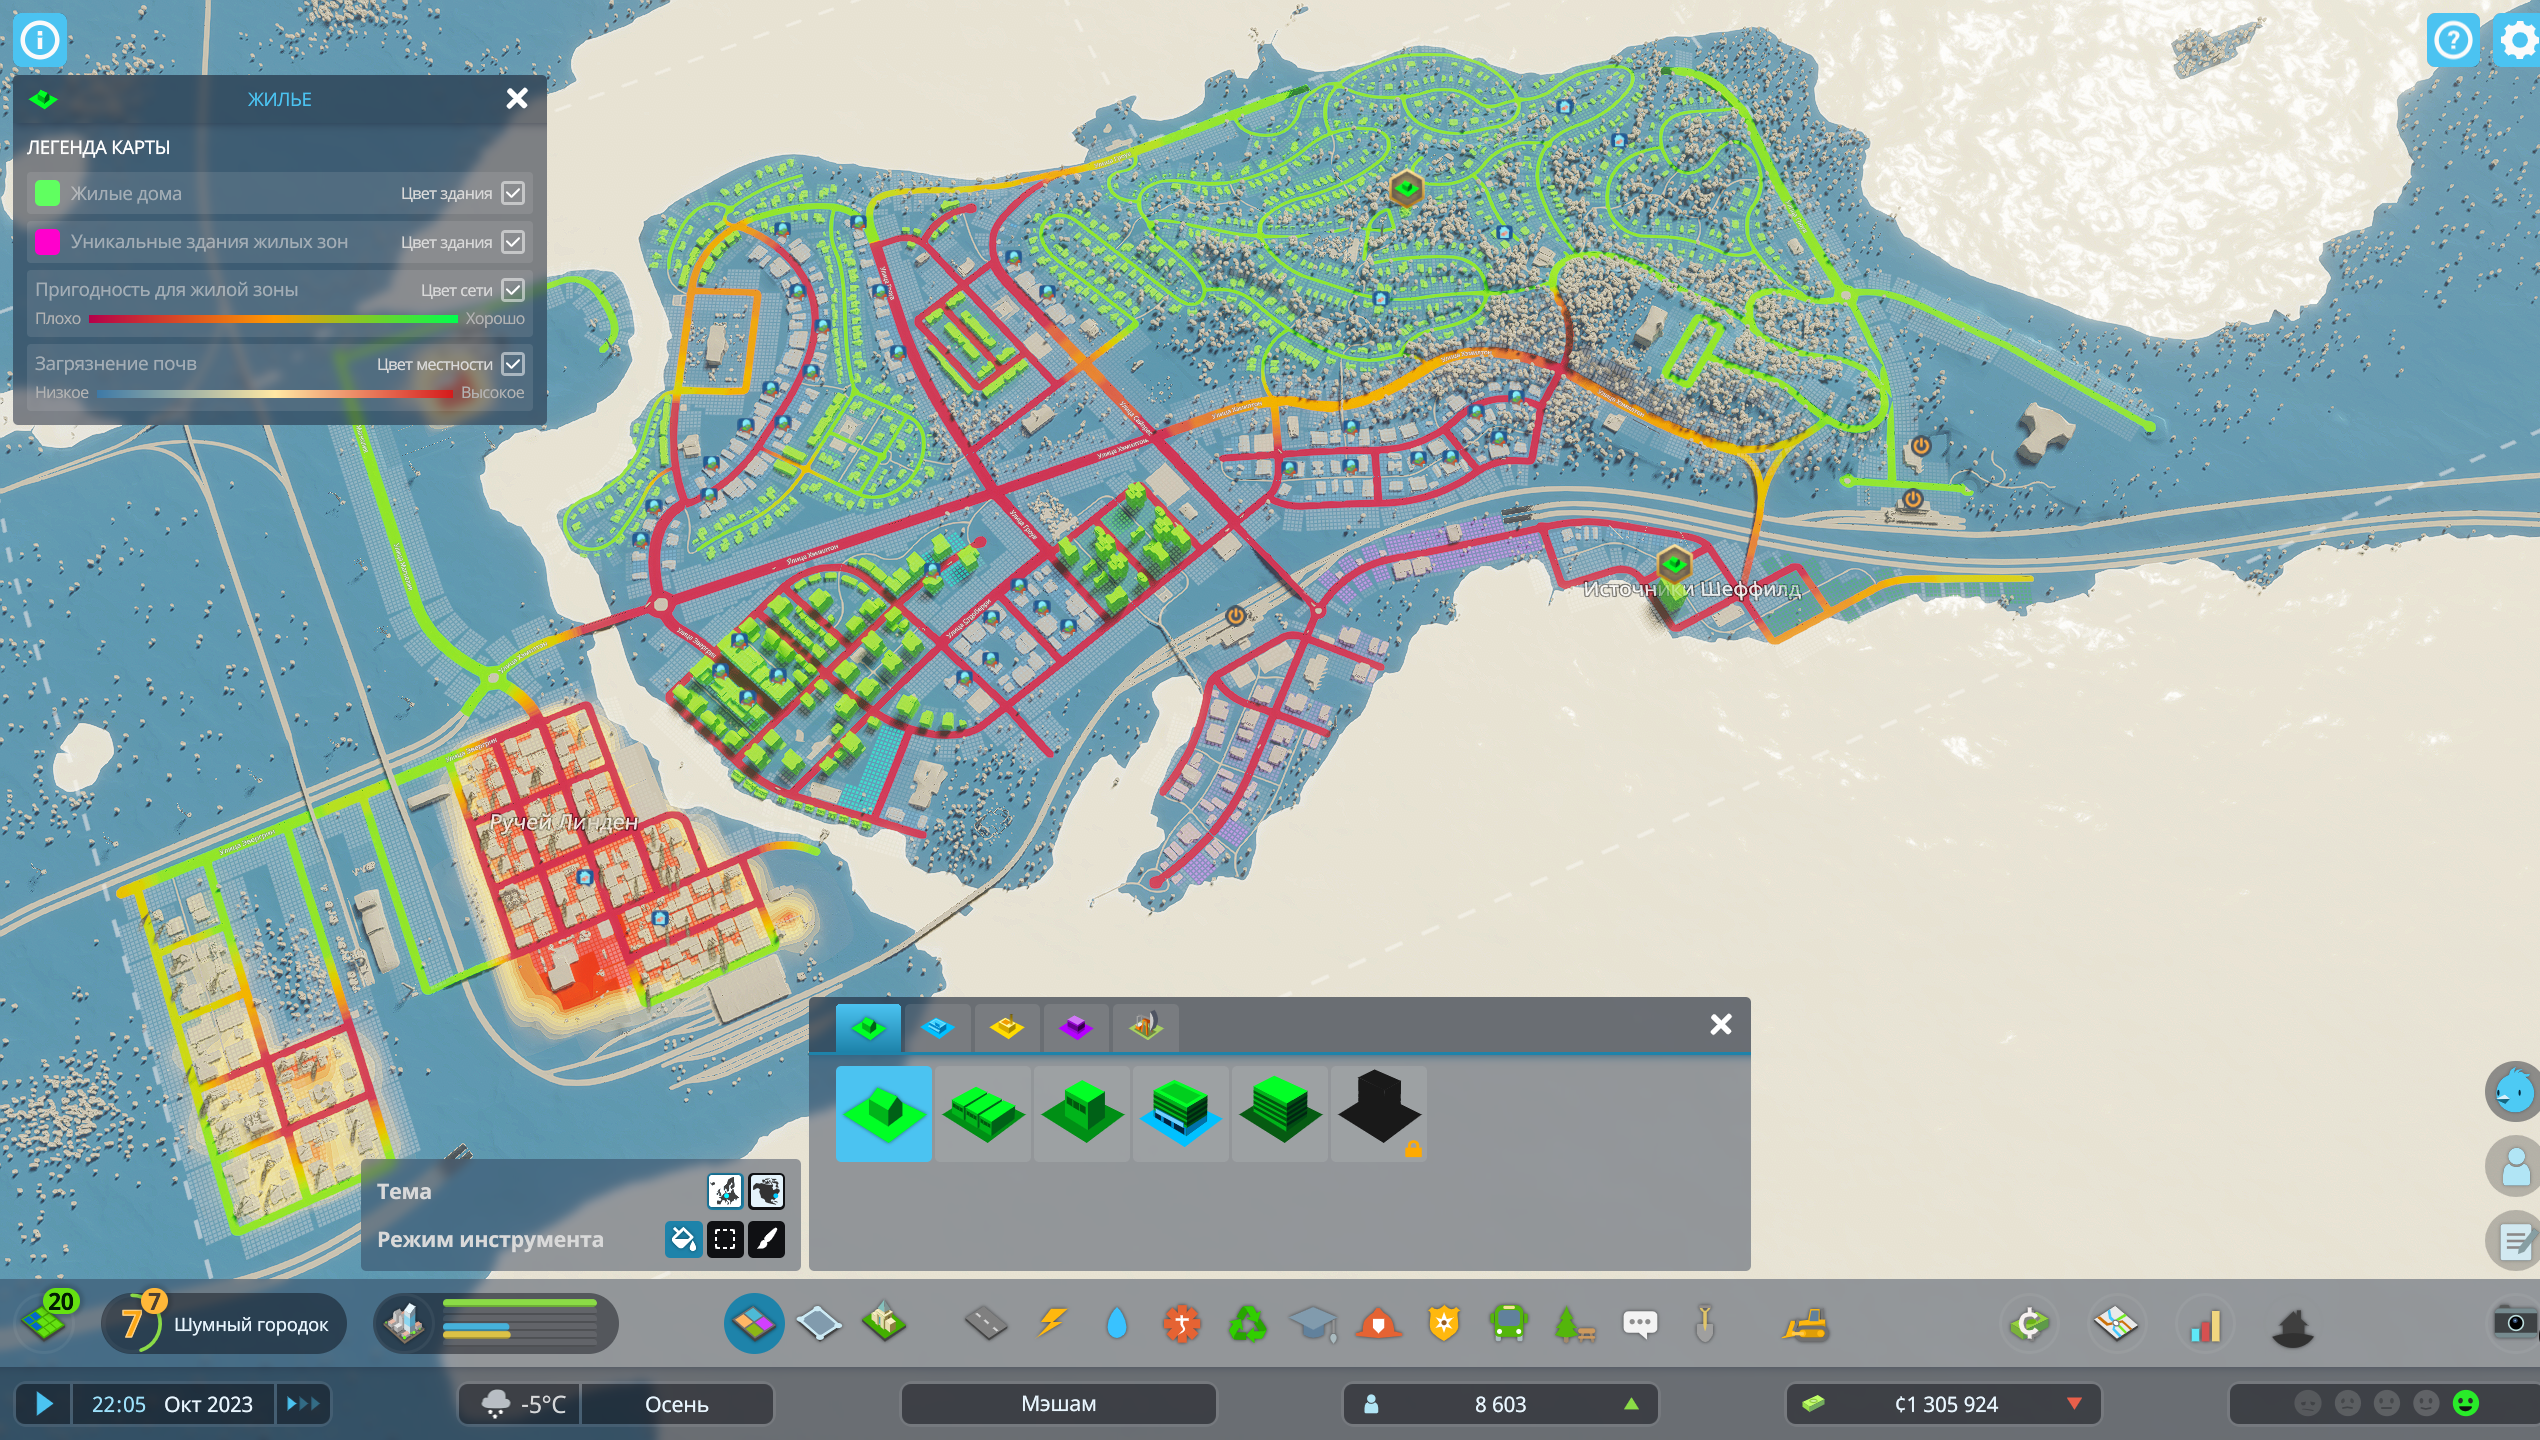The width and height of the screenshot is (2540, 1440).
Task: Click green happy face happiness indicator
Action: [x=2466, y=1403]
